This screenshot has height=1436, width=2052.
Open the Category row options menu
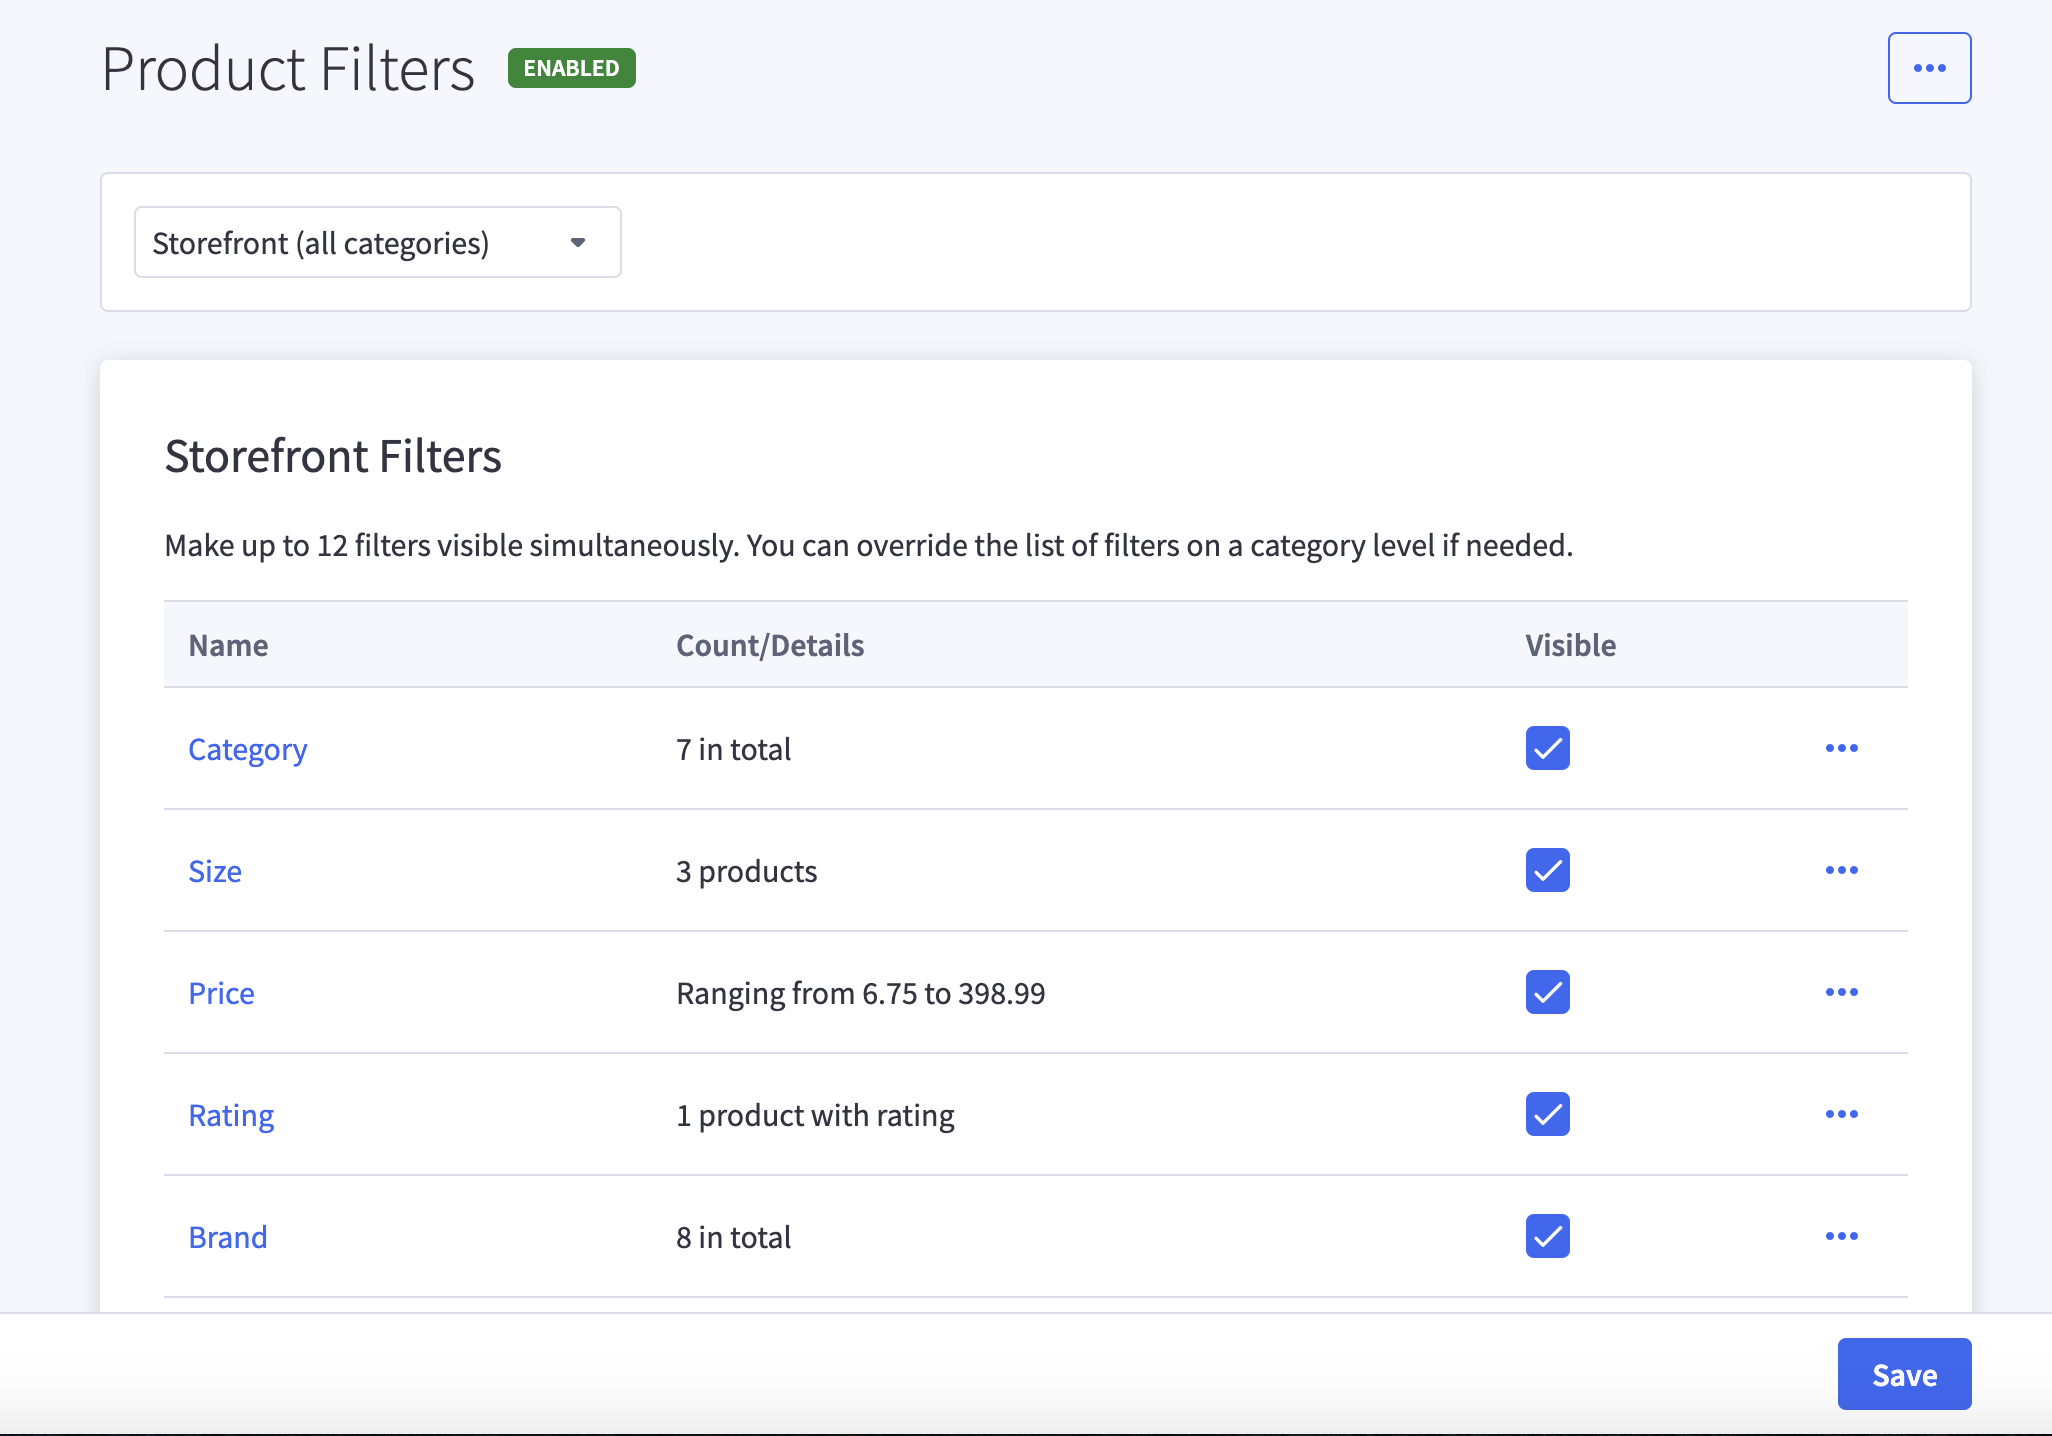pyautogui.click(x=1843, y=748)
